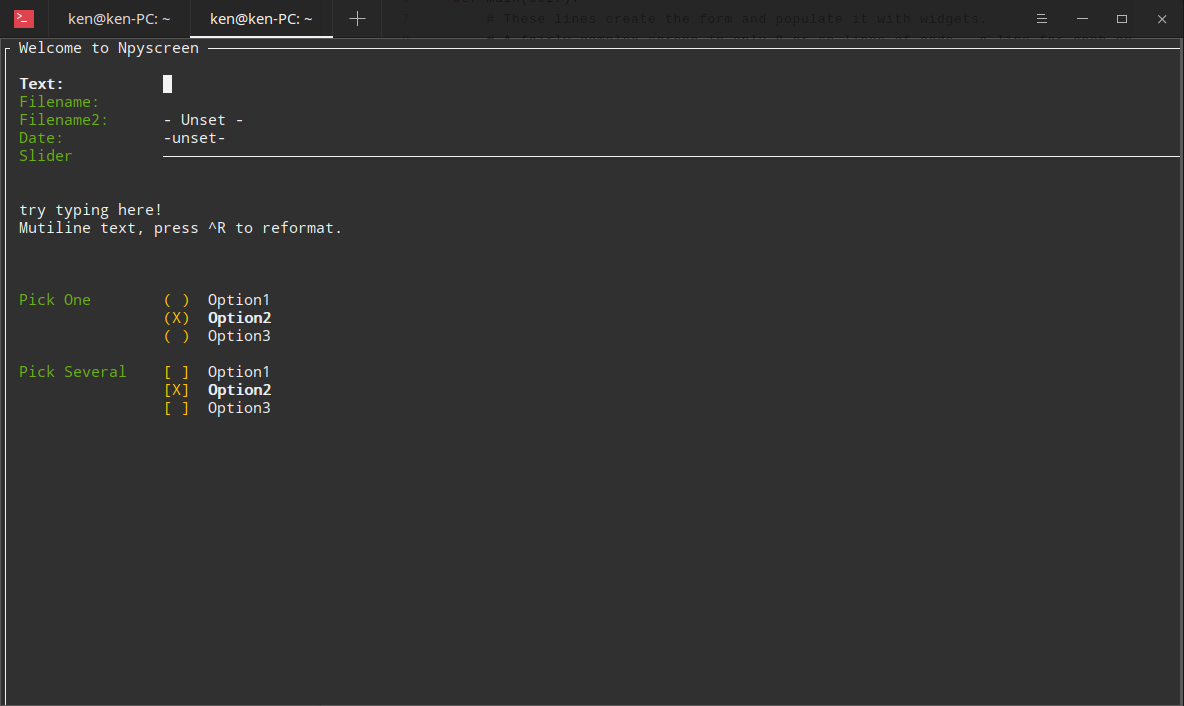Screen dimensions: 1184x706
Task: Enable Option3 checkbox under Pick Several
Action: pyautogui.click(x=177, y=408)
